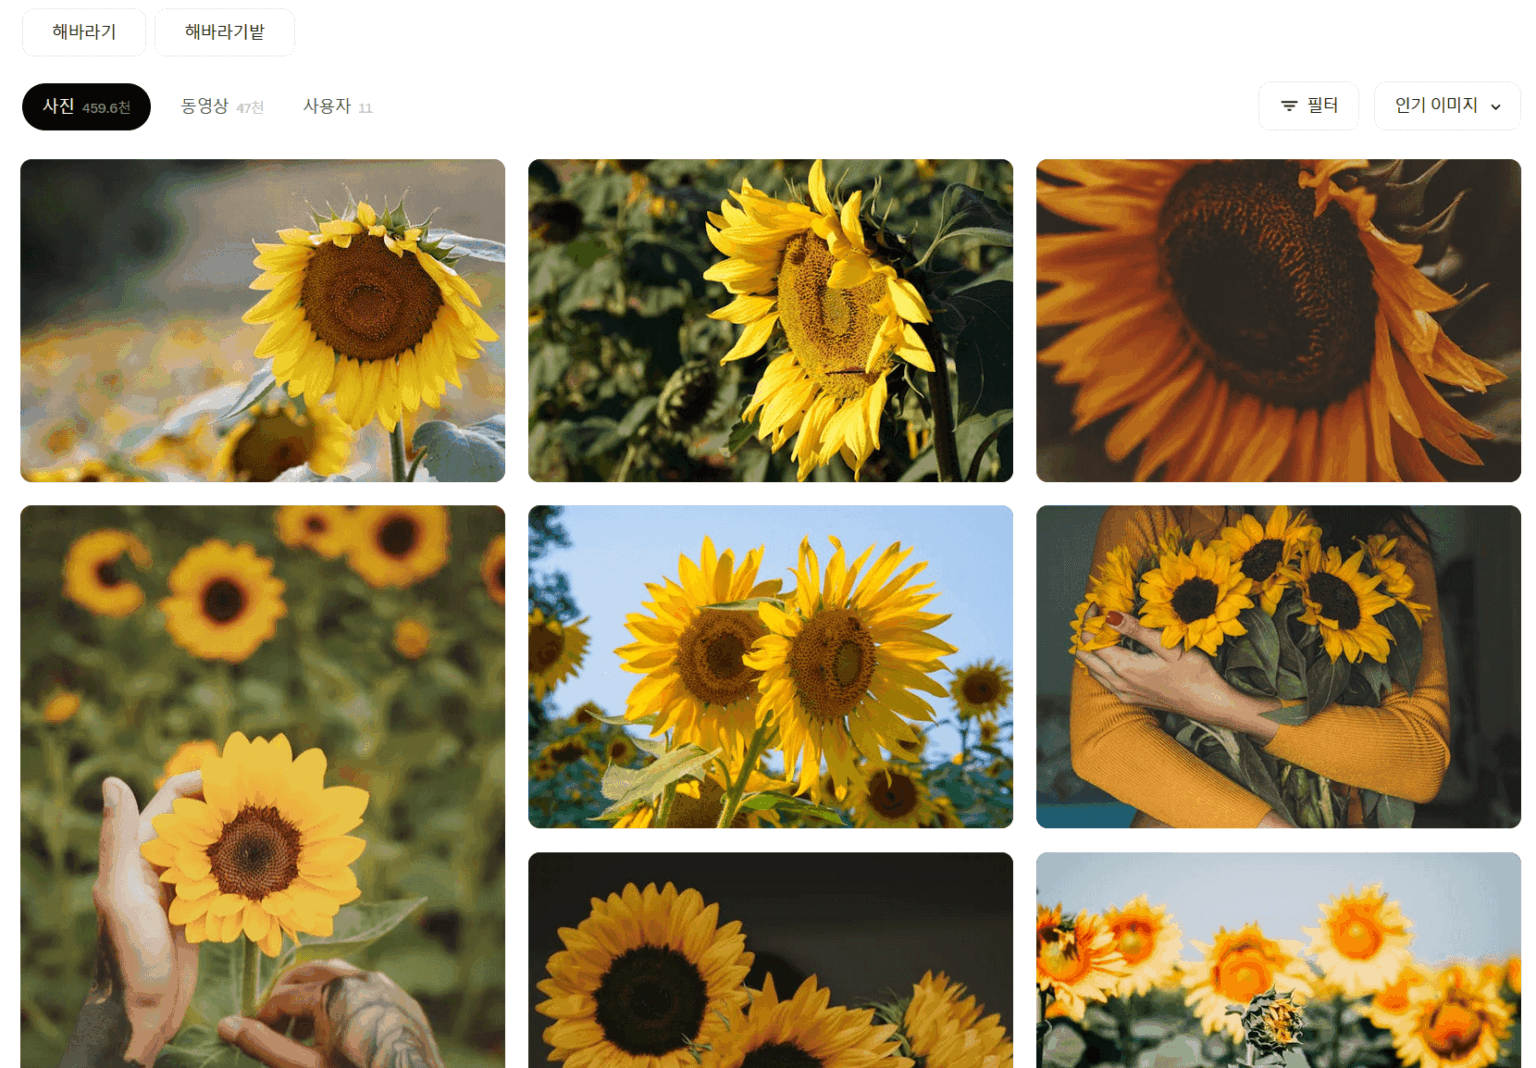Open hand holding sunflower photo

[x=263, y=786]
